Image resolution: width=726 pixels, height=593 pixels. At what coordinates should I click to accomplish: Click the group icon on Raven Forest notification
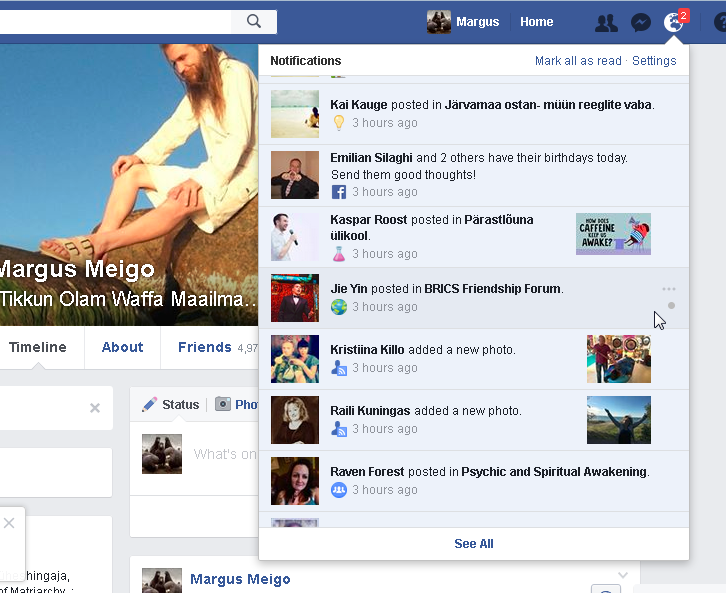coord(339,490)
